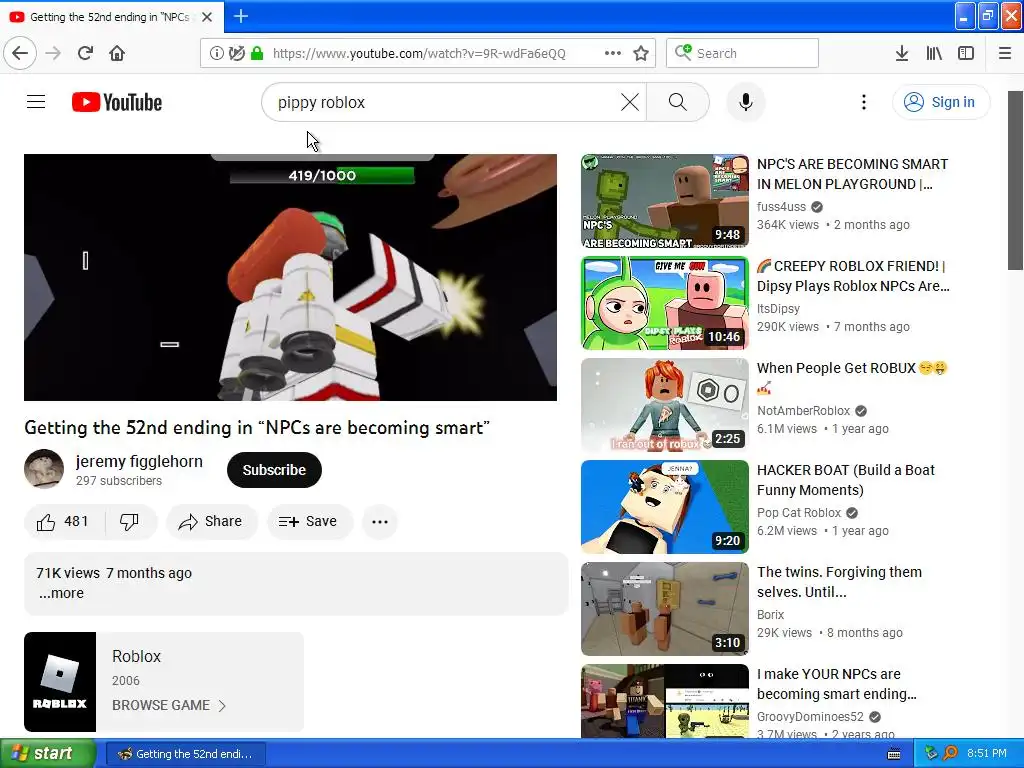Click the tracking protection shield icon
The width and height of the screenshot is (1024, 768).
click(236, 54)
